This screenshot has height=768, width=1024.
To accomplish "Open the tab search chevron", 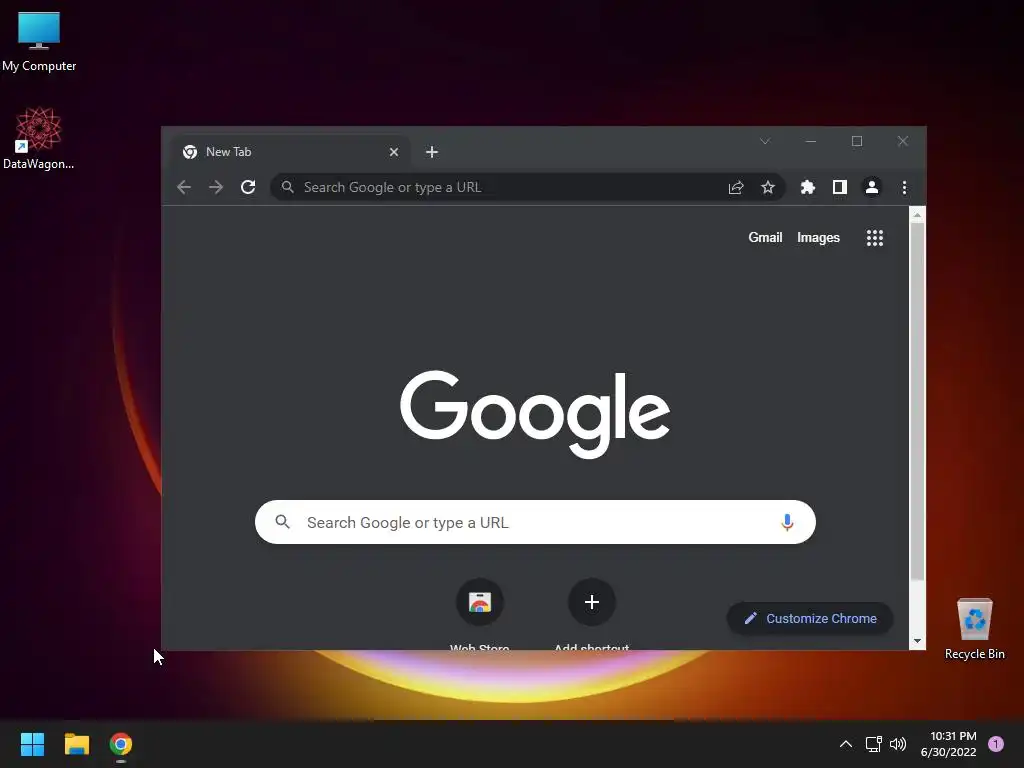I will click(765, 141).
